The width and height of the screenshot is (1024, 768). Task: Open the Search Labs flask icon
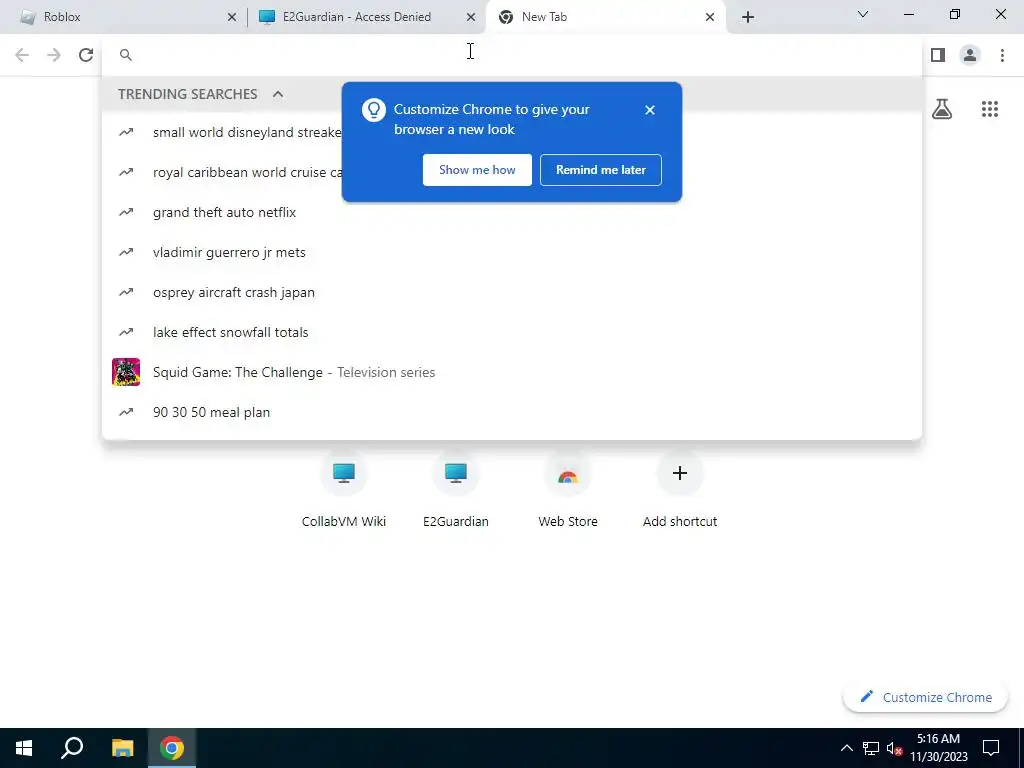[x=942, y=109]
